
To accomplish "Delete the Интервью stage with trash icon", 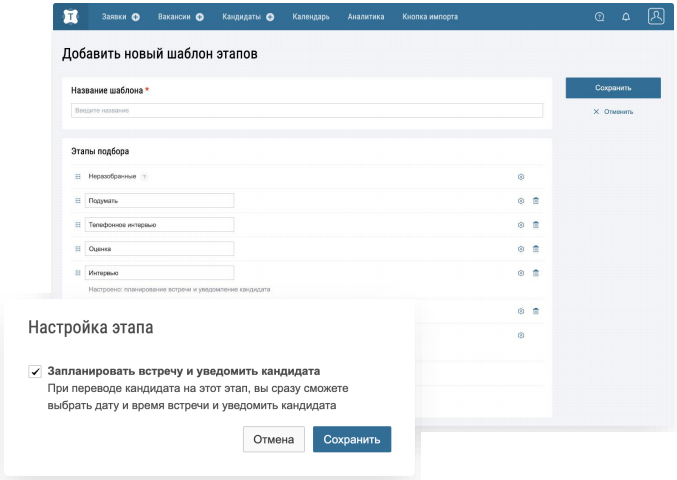I will click(536, 273).
